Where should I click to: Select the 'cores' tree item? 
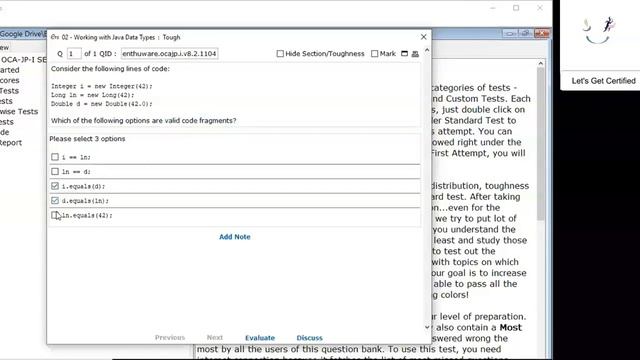click(x=10, y=80)
